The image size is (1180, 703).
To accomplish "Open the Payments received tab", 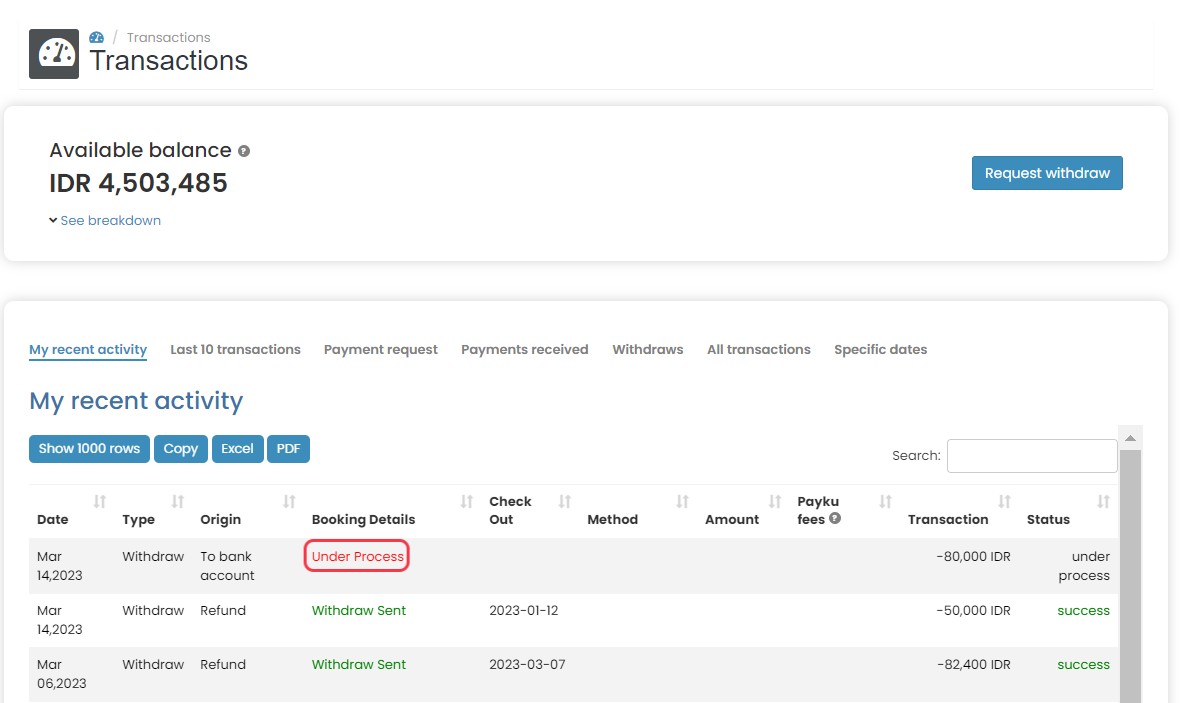I will tap(525, 350).
